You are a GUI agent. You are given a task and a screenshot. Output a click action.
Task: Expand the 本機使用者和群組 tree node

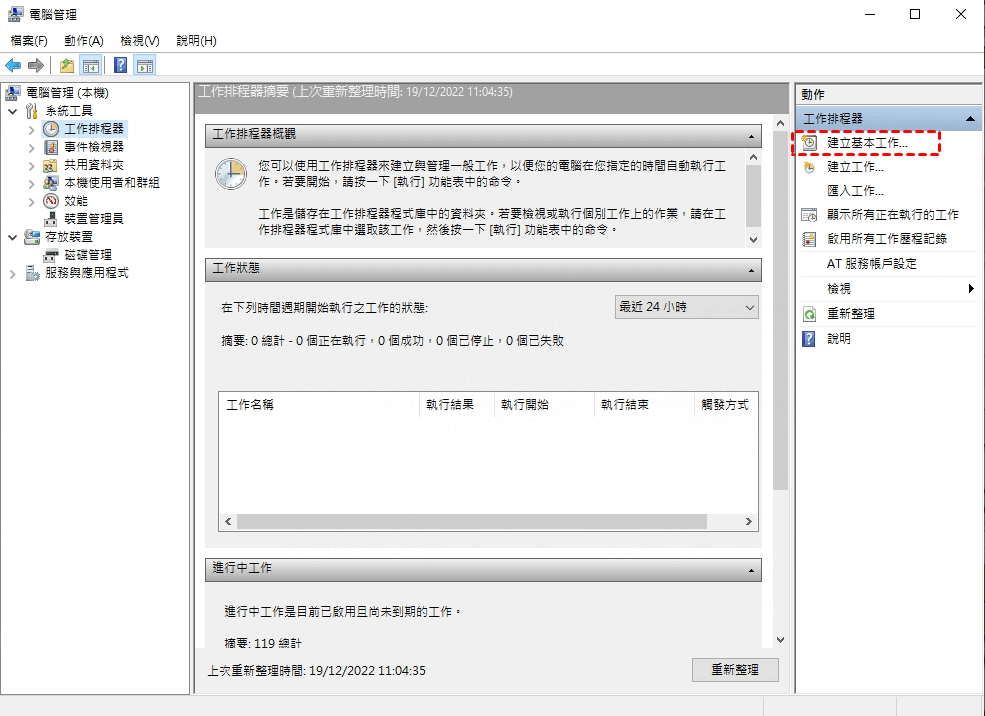(31, 183)
